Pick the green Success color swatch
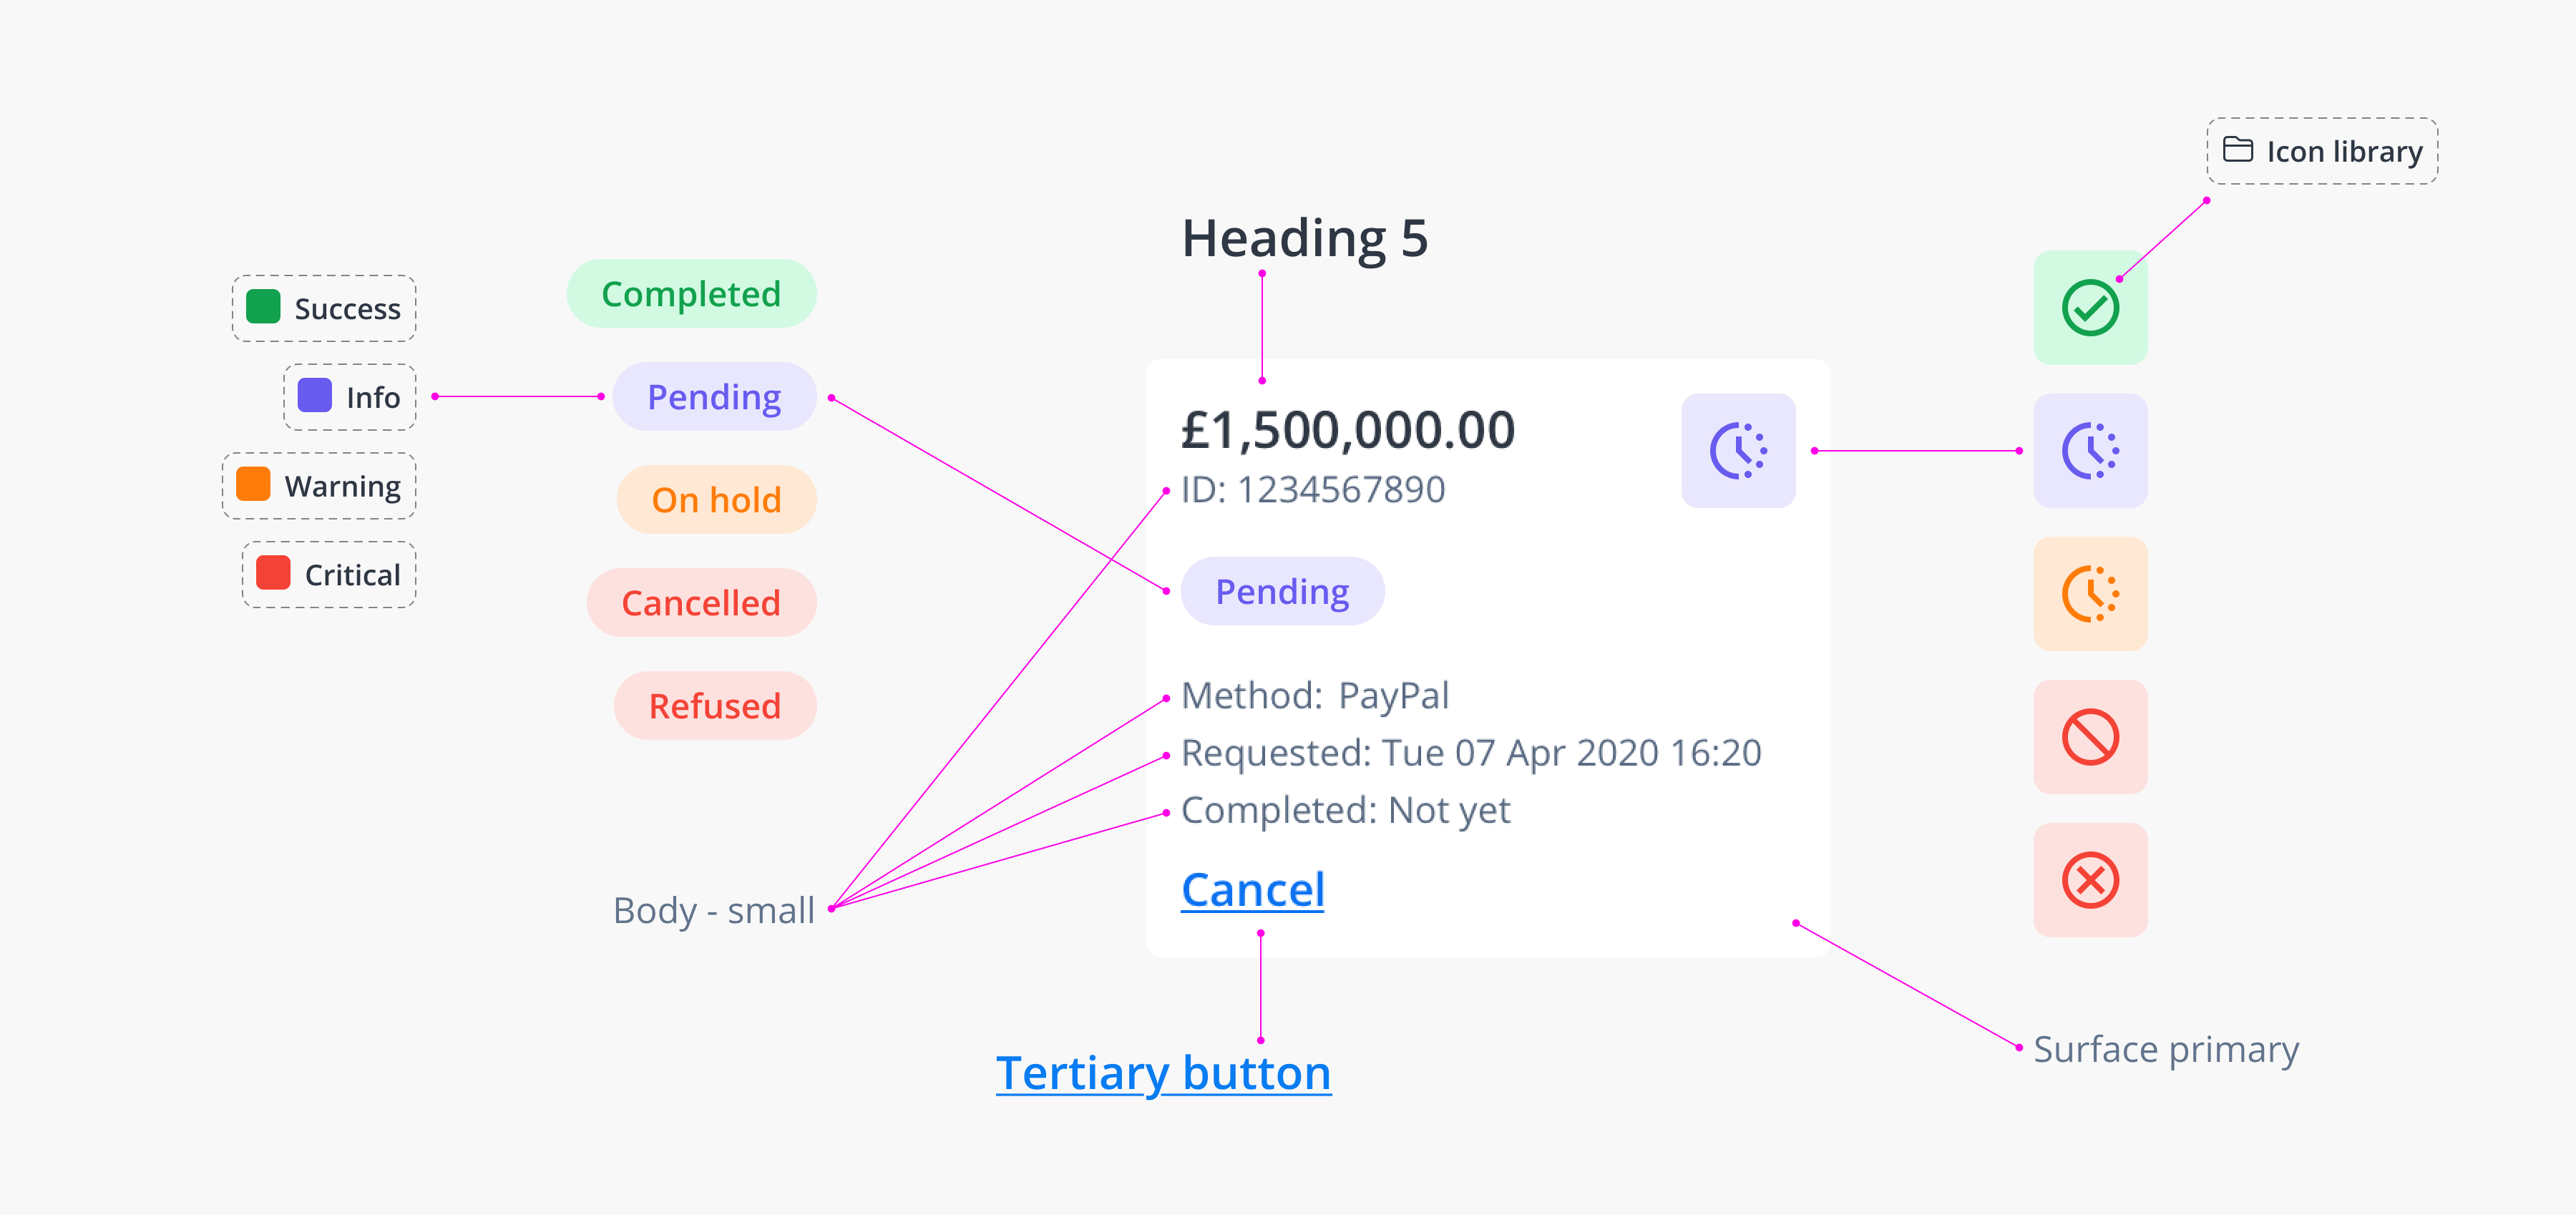2576x1215 pixels. tap(263, 307)
